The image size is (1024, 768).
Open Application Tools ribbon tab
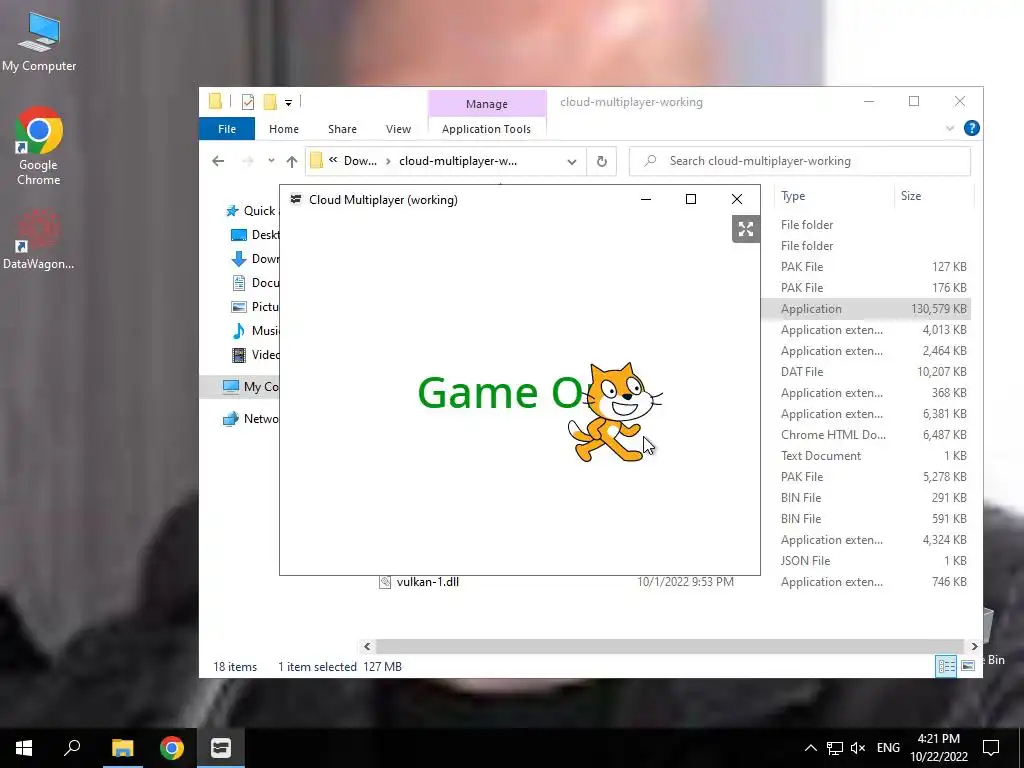[x=487, y=129]
